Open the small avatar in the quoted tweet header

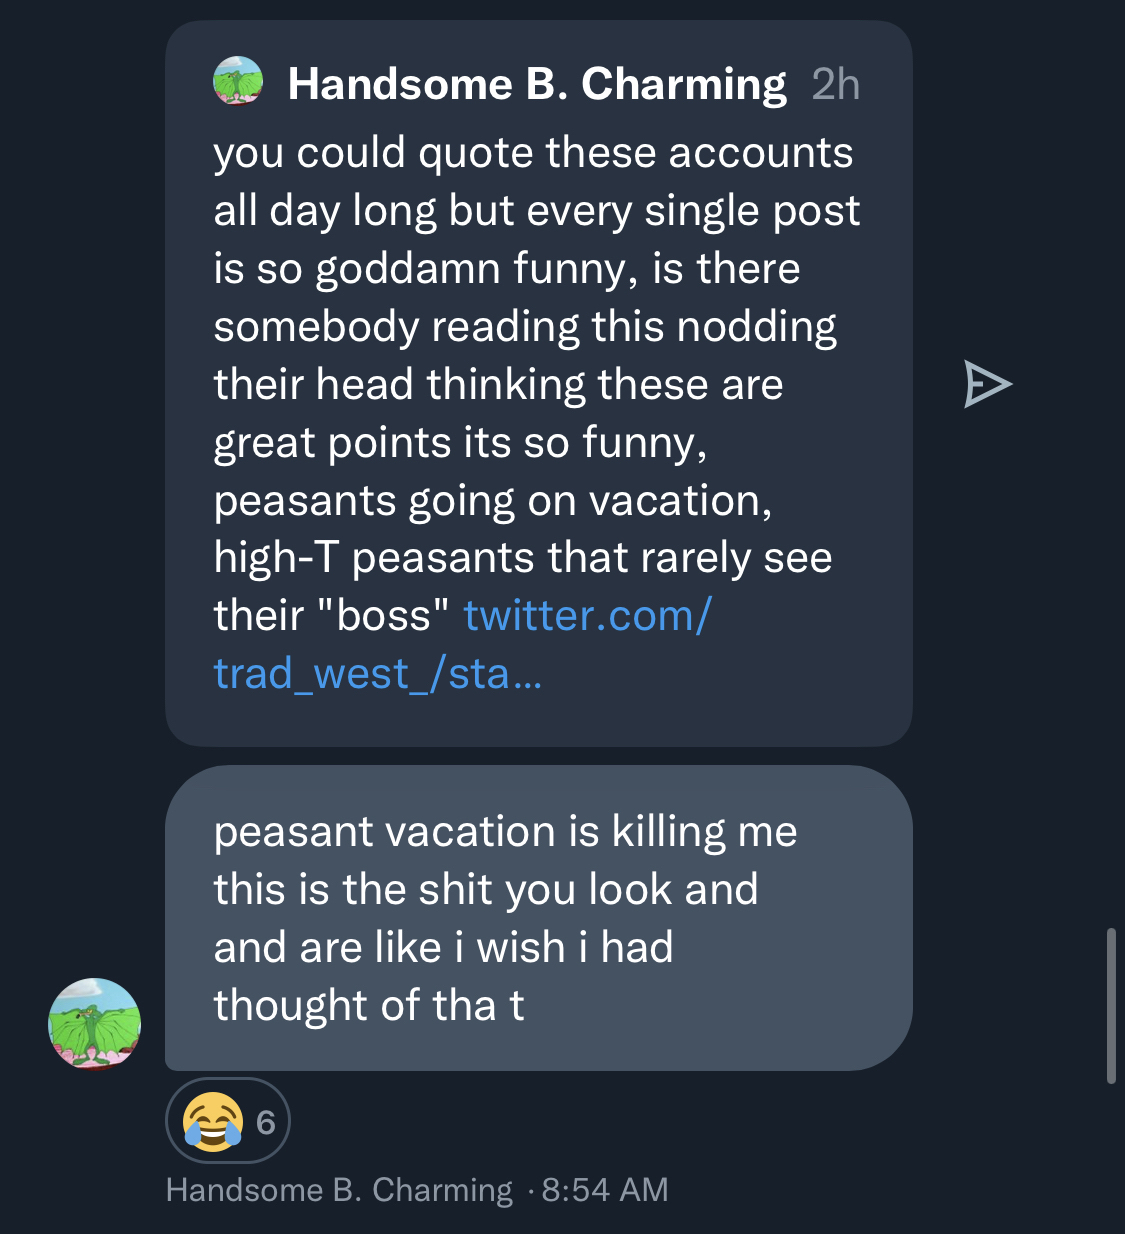click(x=238, y=81)
